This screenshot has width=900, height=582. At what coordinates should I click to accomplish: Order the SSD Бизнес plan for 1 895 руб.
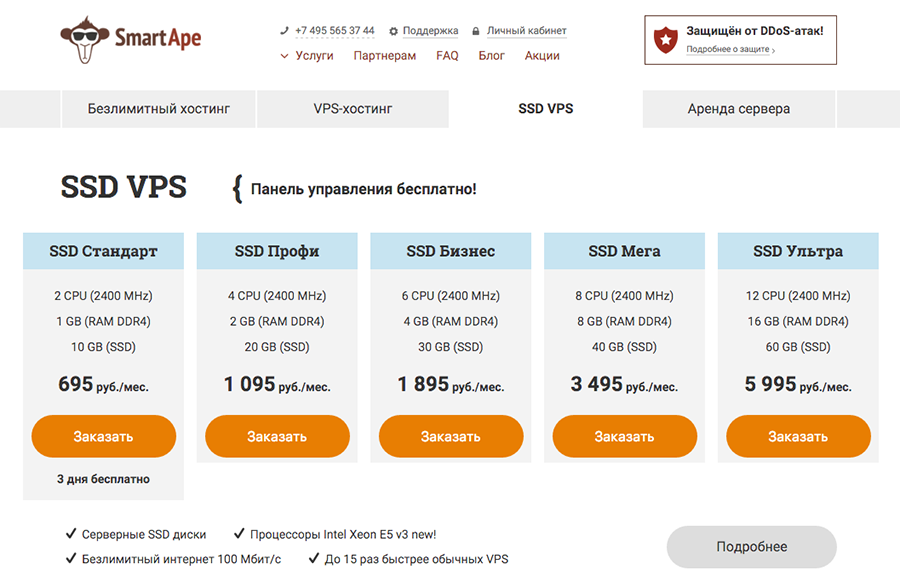(451, 436)
